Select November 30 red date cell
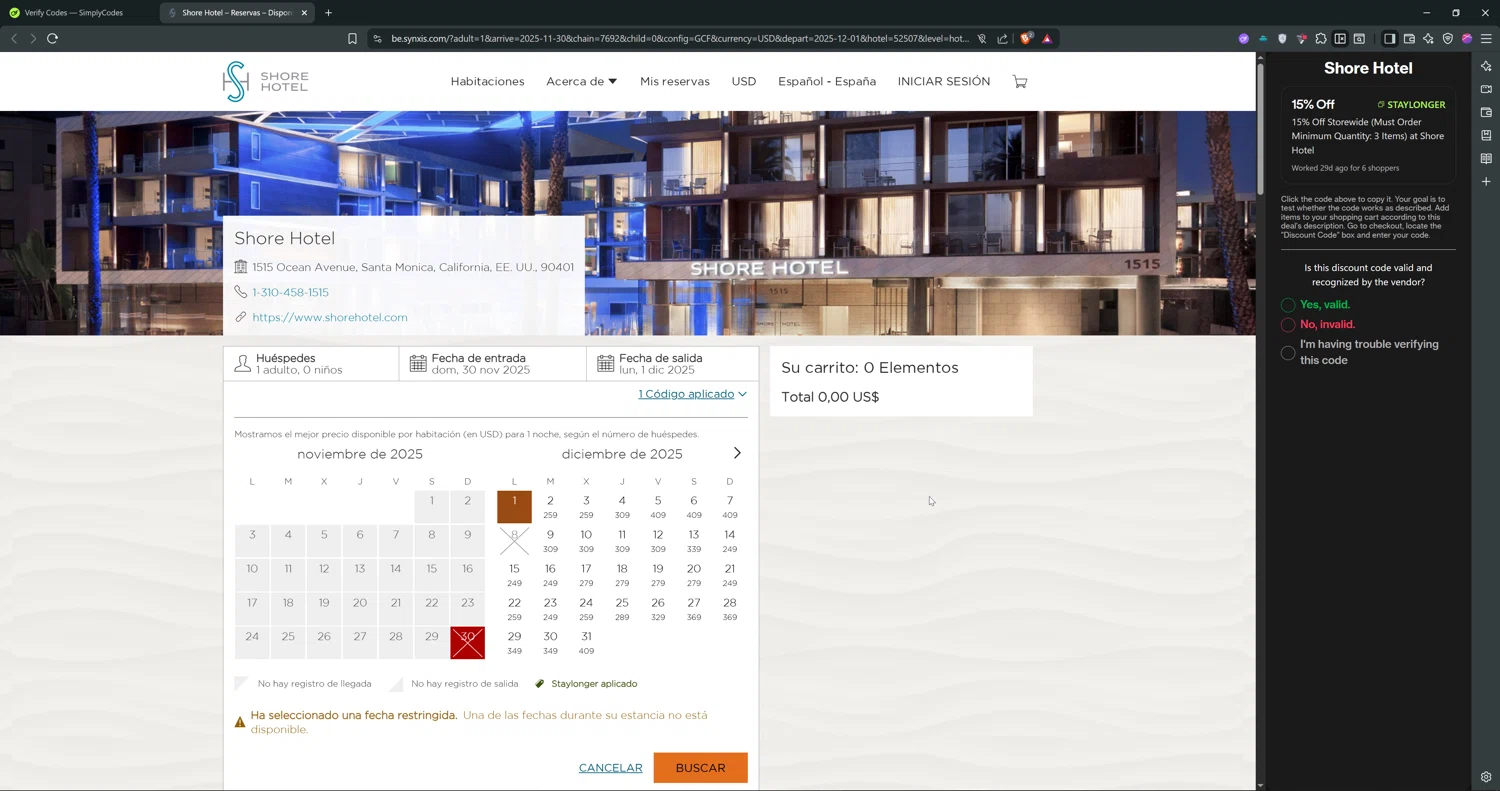This screenshot has height=791, width=1500. pos(467,642)
